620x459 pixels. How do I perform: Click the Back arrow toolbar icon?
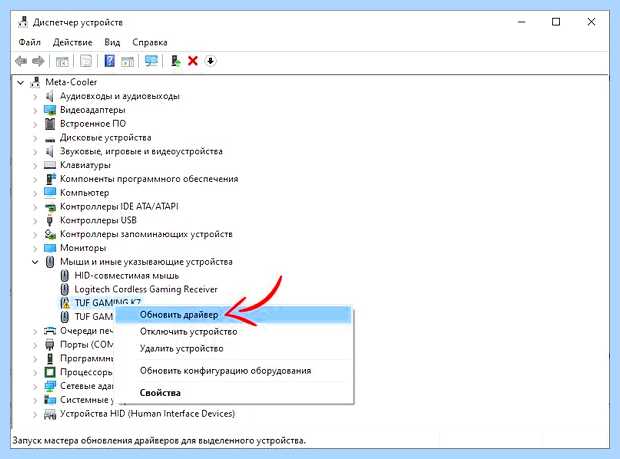[21, 61]
